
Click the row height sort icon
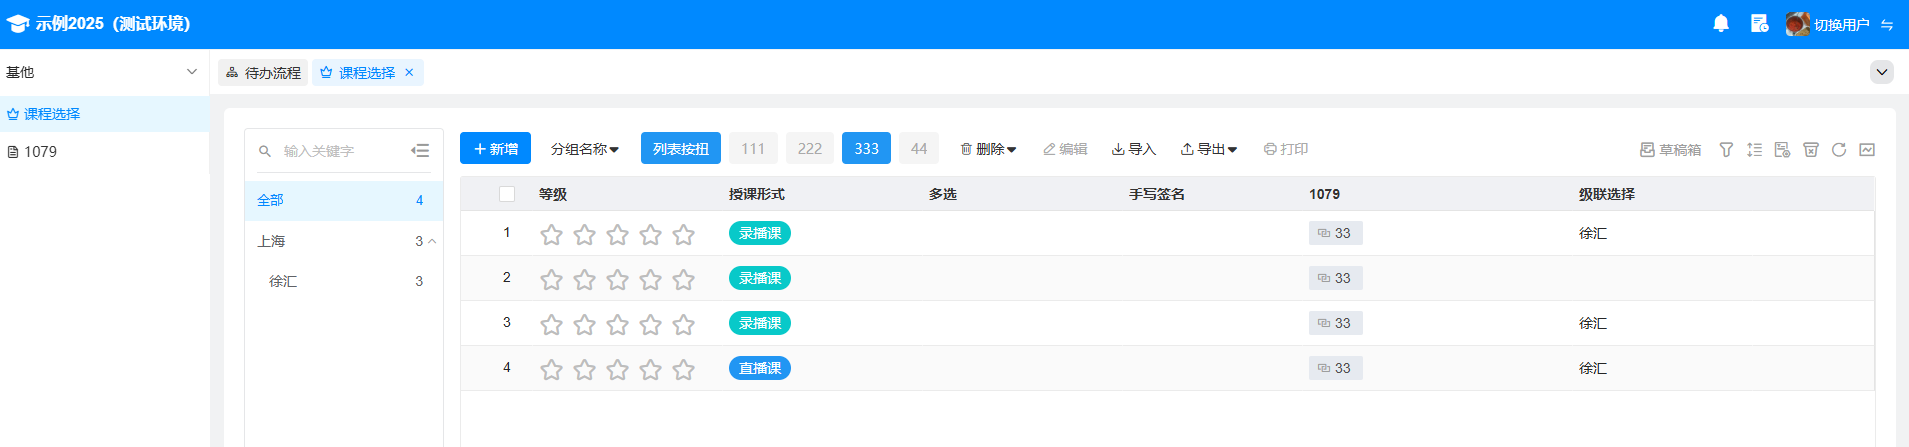pyautogui.click(x=1754, y=150)
